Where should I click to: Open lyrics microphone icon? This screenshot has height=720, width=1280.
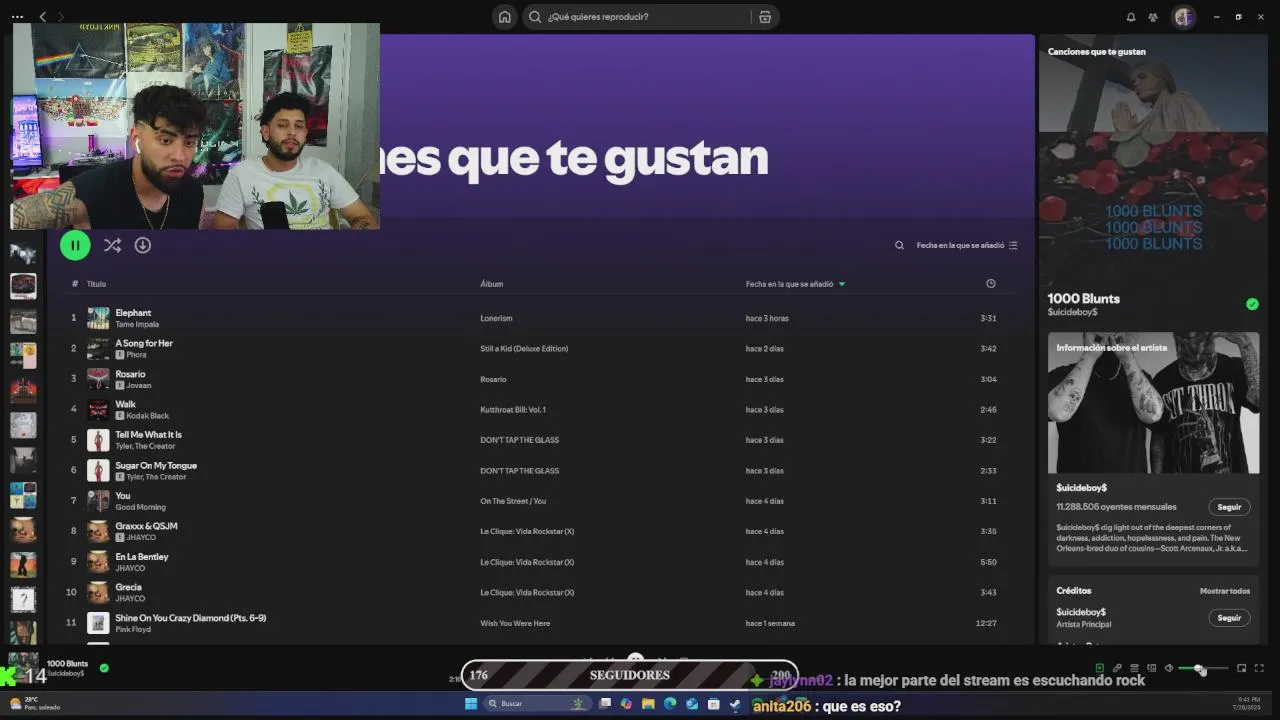point(1117,668)
